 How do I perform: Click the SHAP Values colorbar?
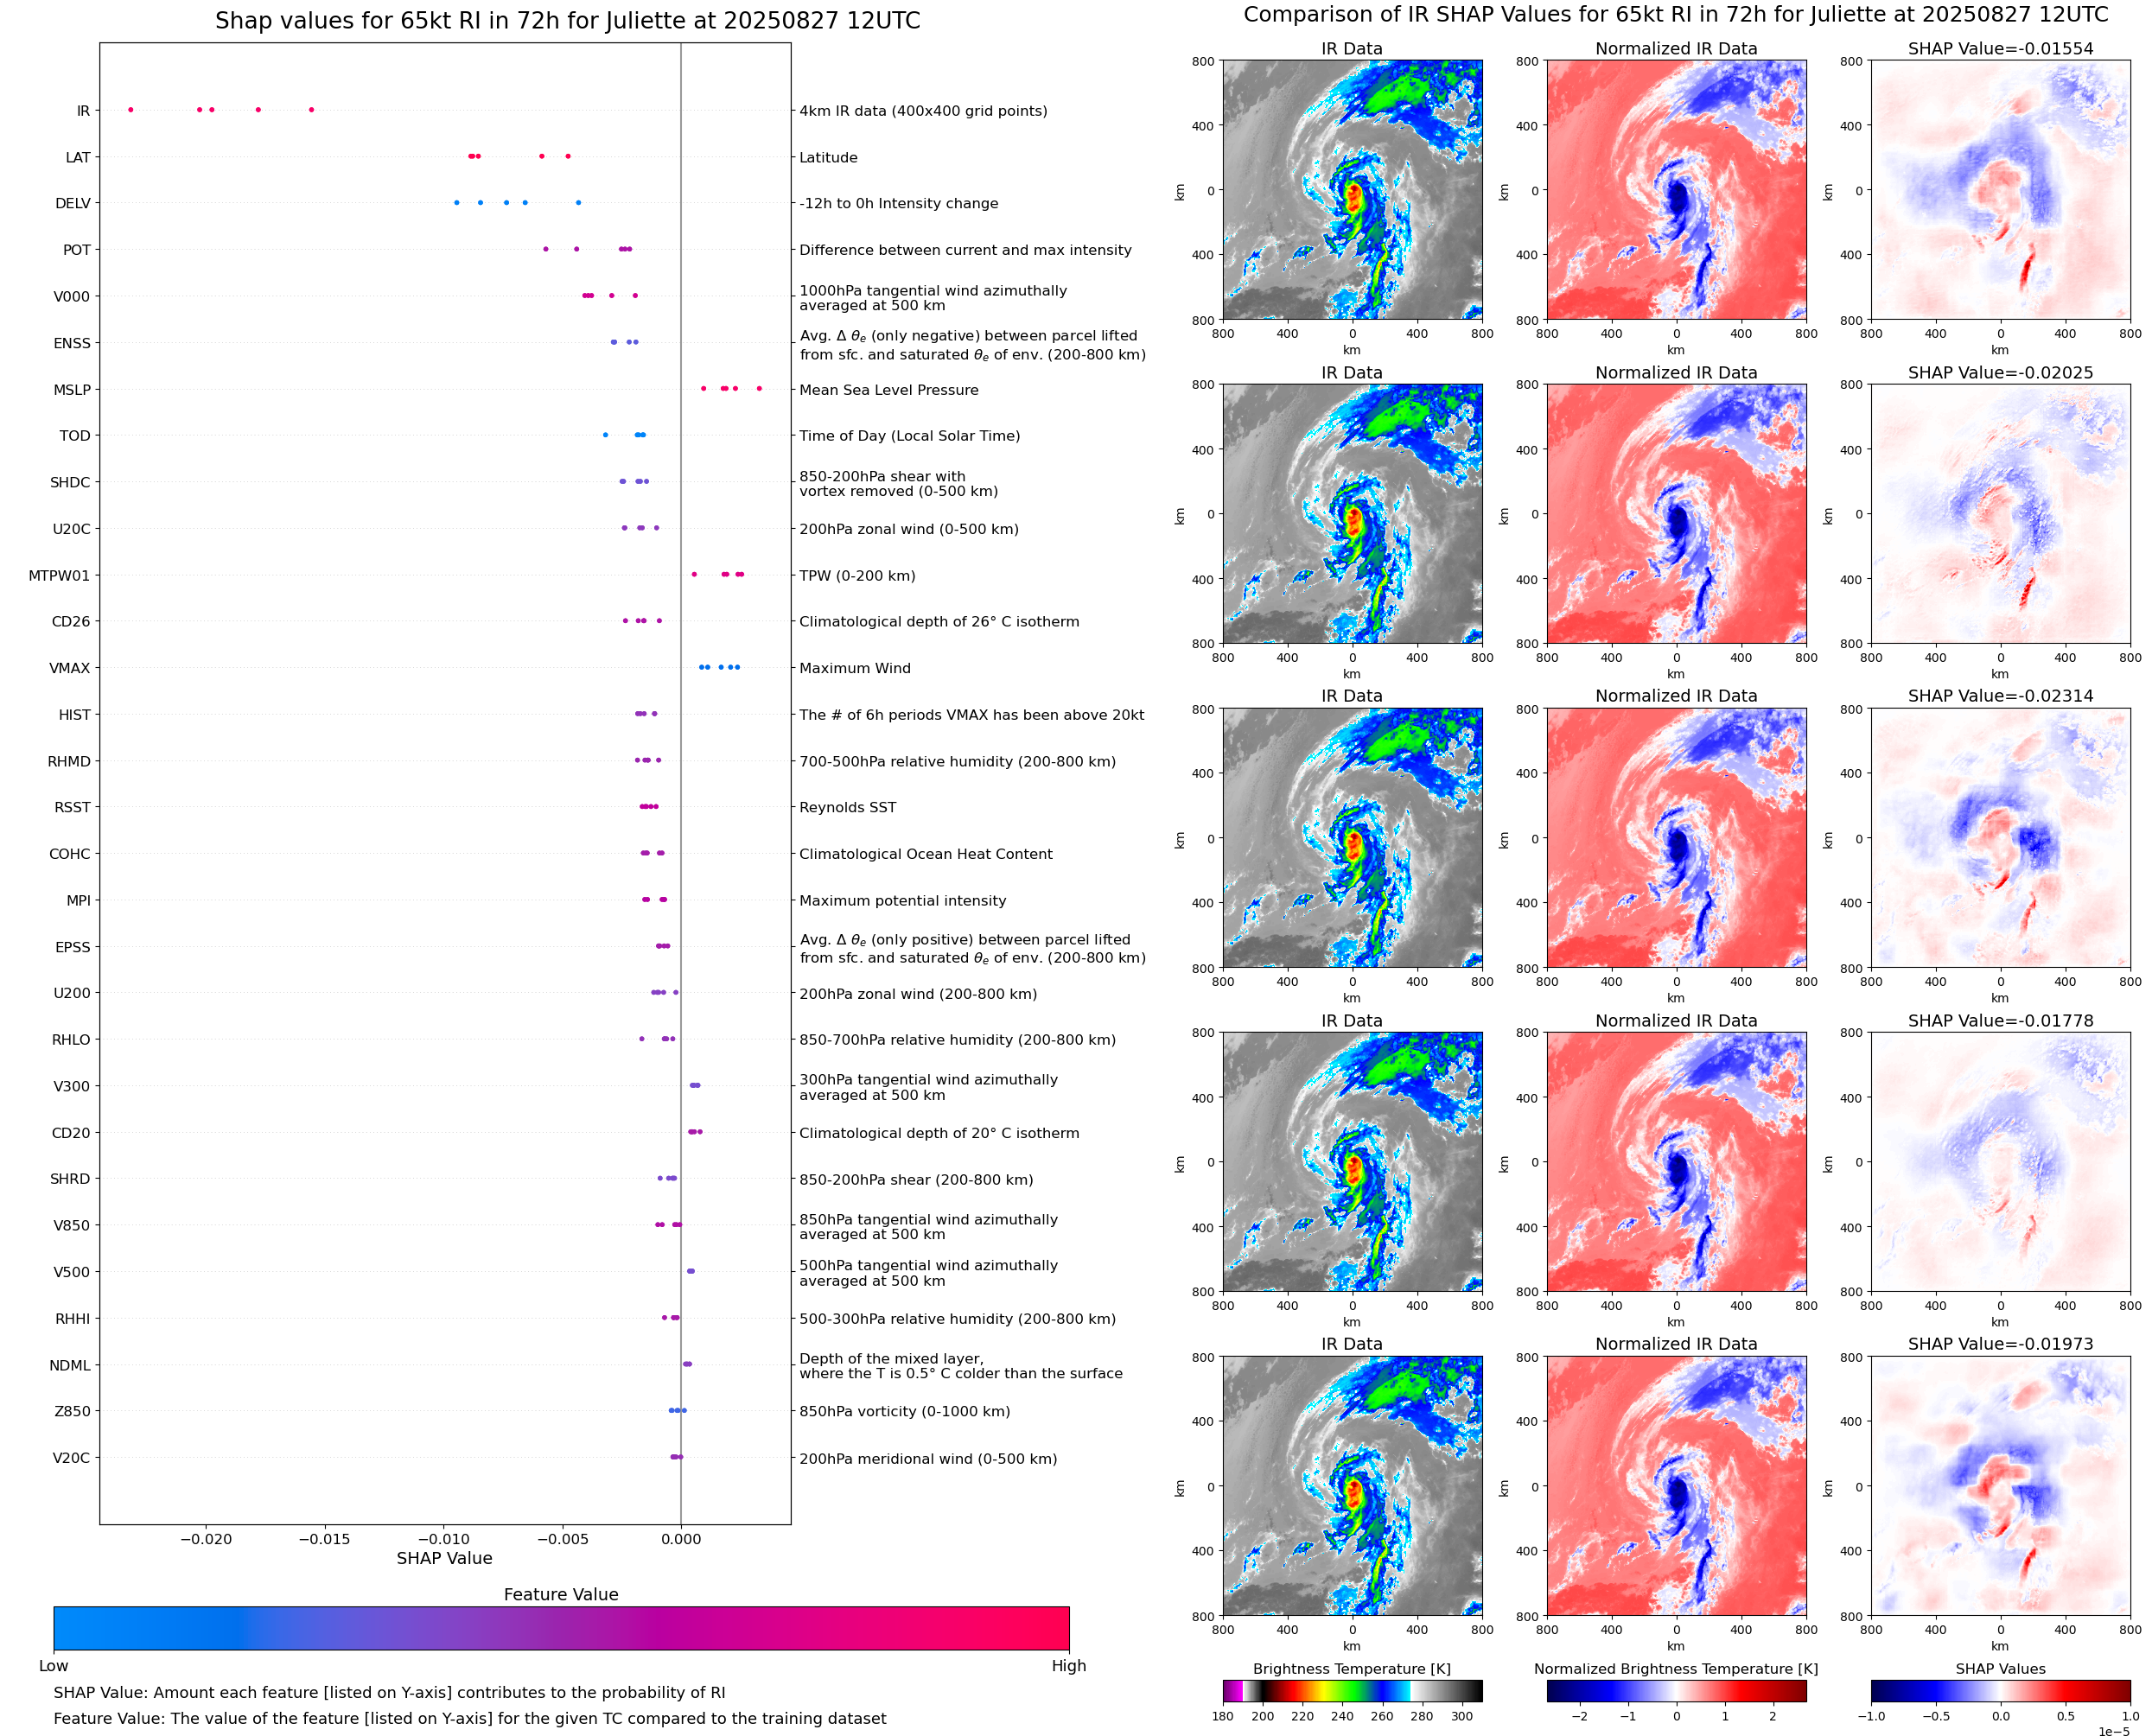pos(2000,1691)
